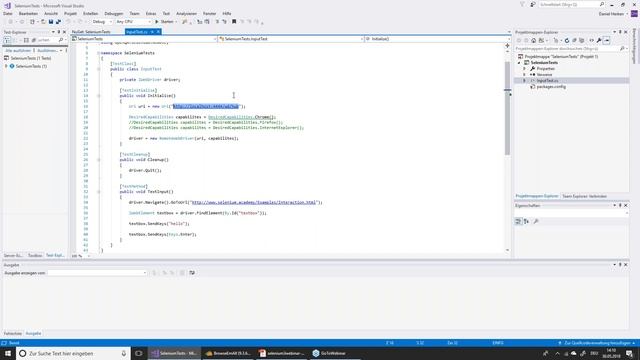Open the selenium webinar PowerPoint taskbar item

(282, 353)
